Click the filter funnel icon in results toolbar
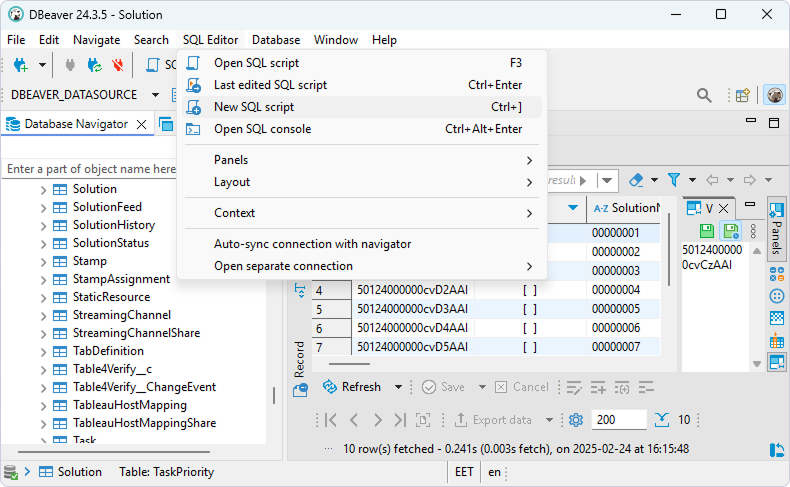 pos(674,180)
